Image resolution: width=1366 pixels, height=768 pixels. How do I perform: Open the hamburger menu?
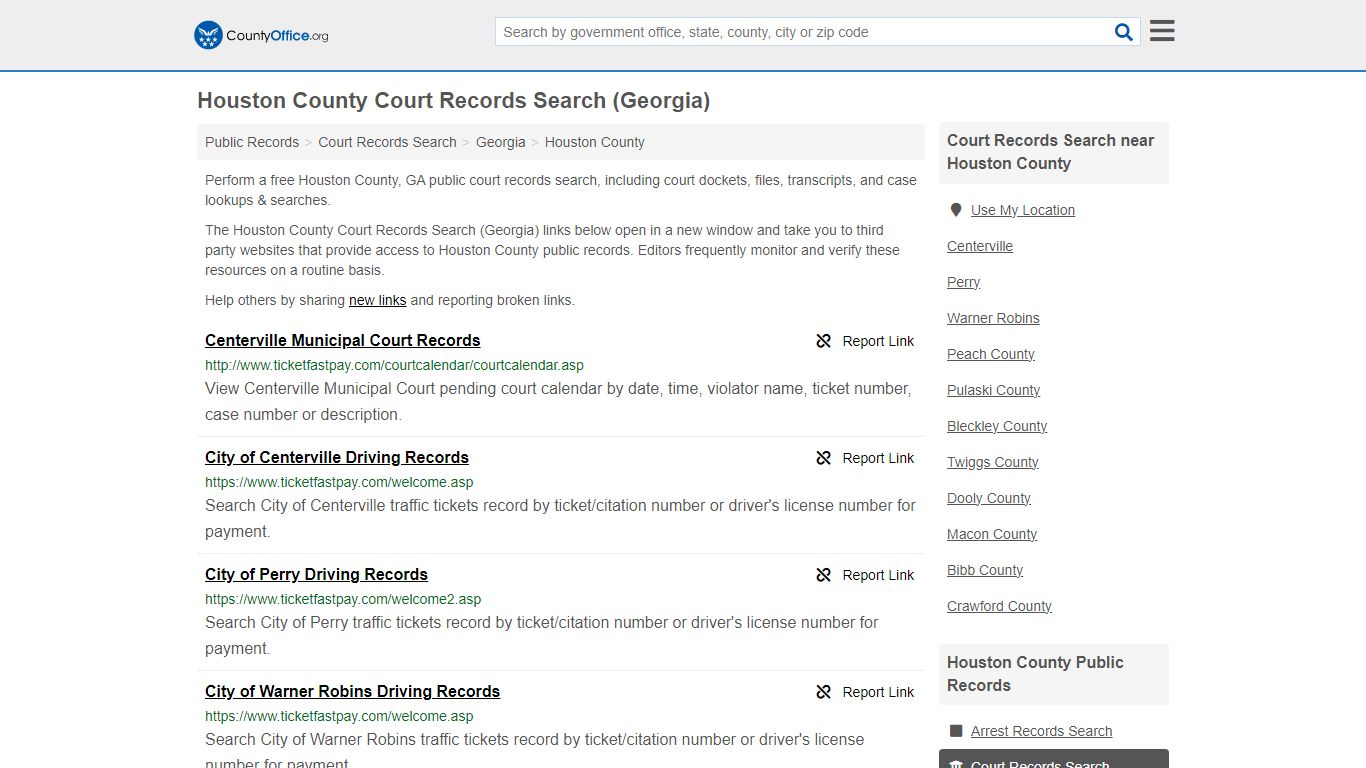click(x=1162, y=31)
